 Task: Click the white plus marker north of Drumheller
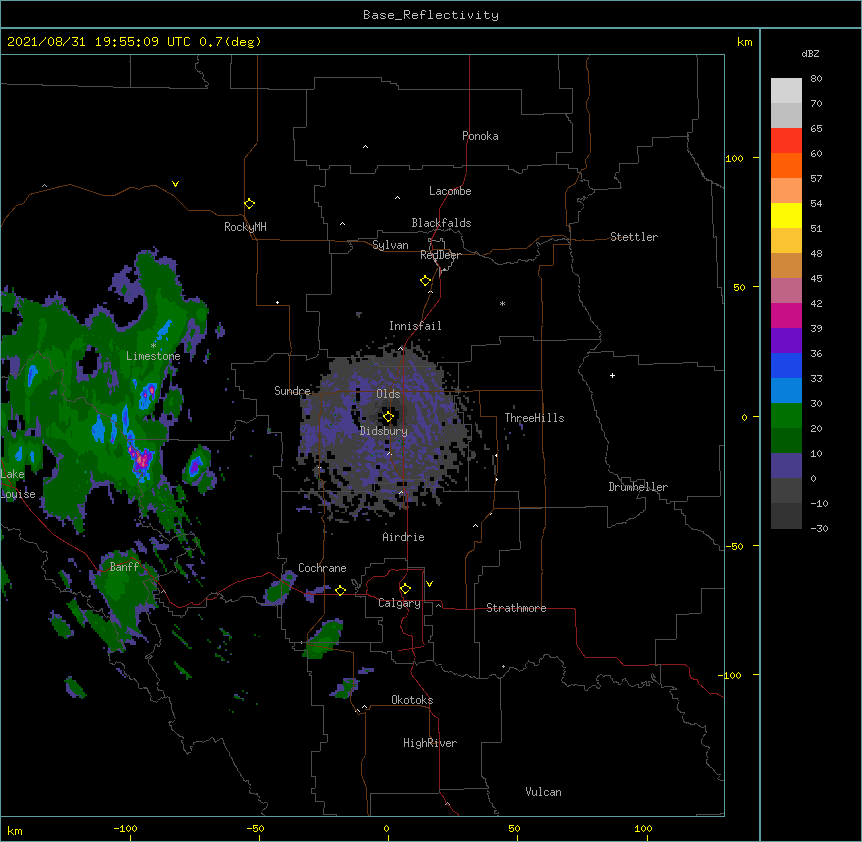click(612, 375)
